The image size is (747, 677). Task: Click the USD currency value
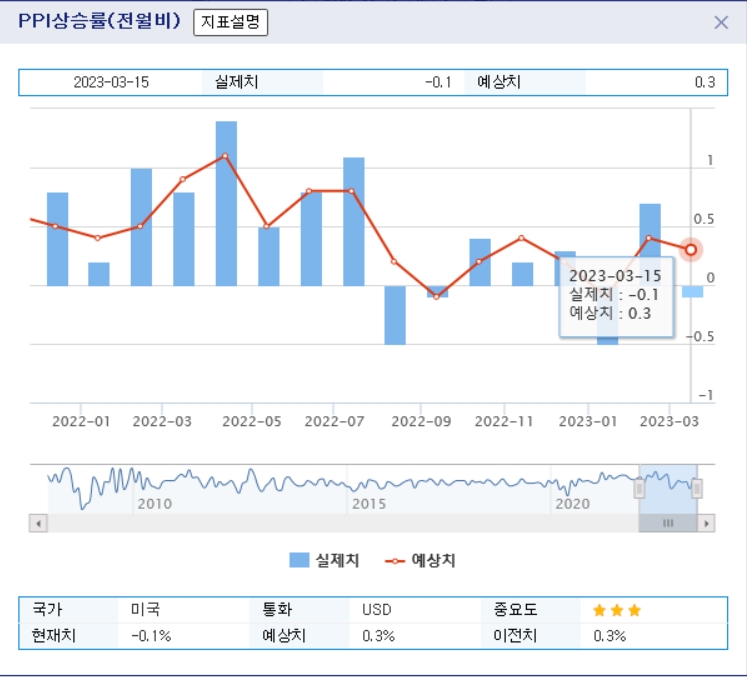377,609
